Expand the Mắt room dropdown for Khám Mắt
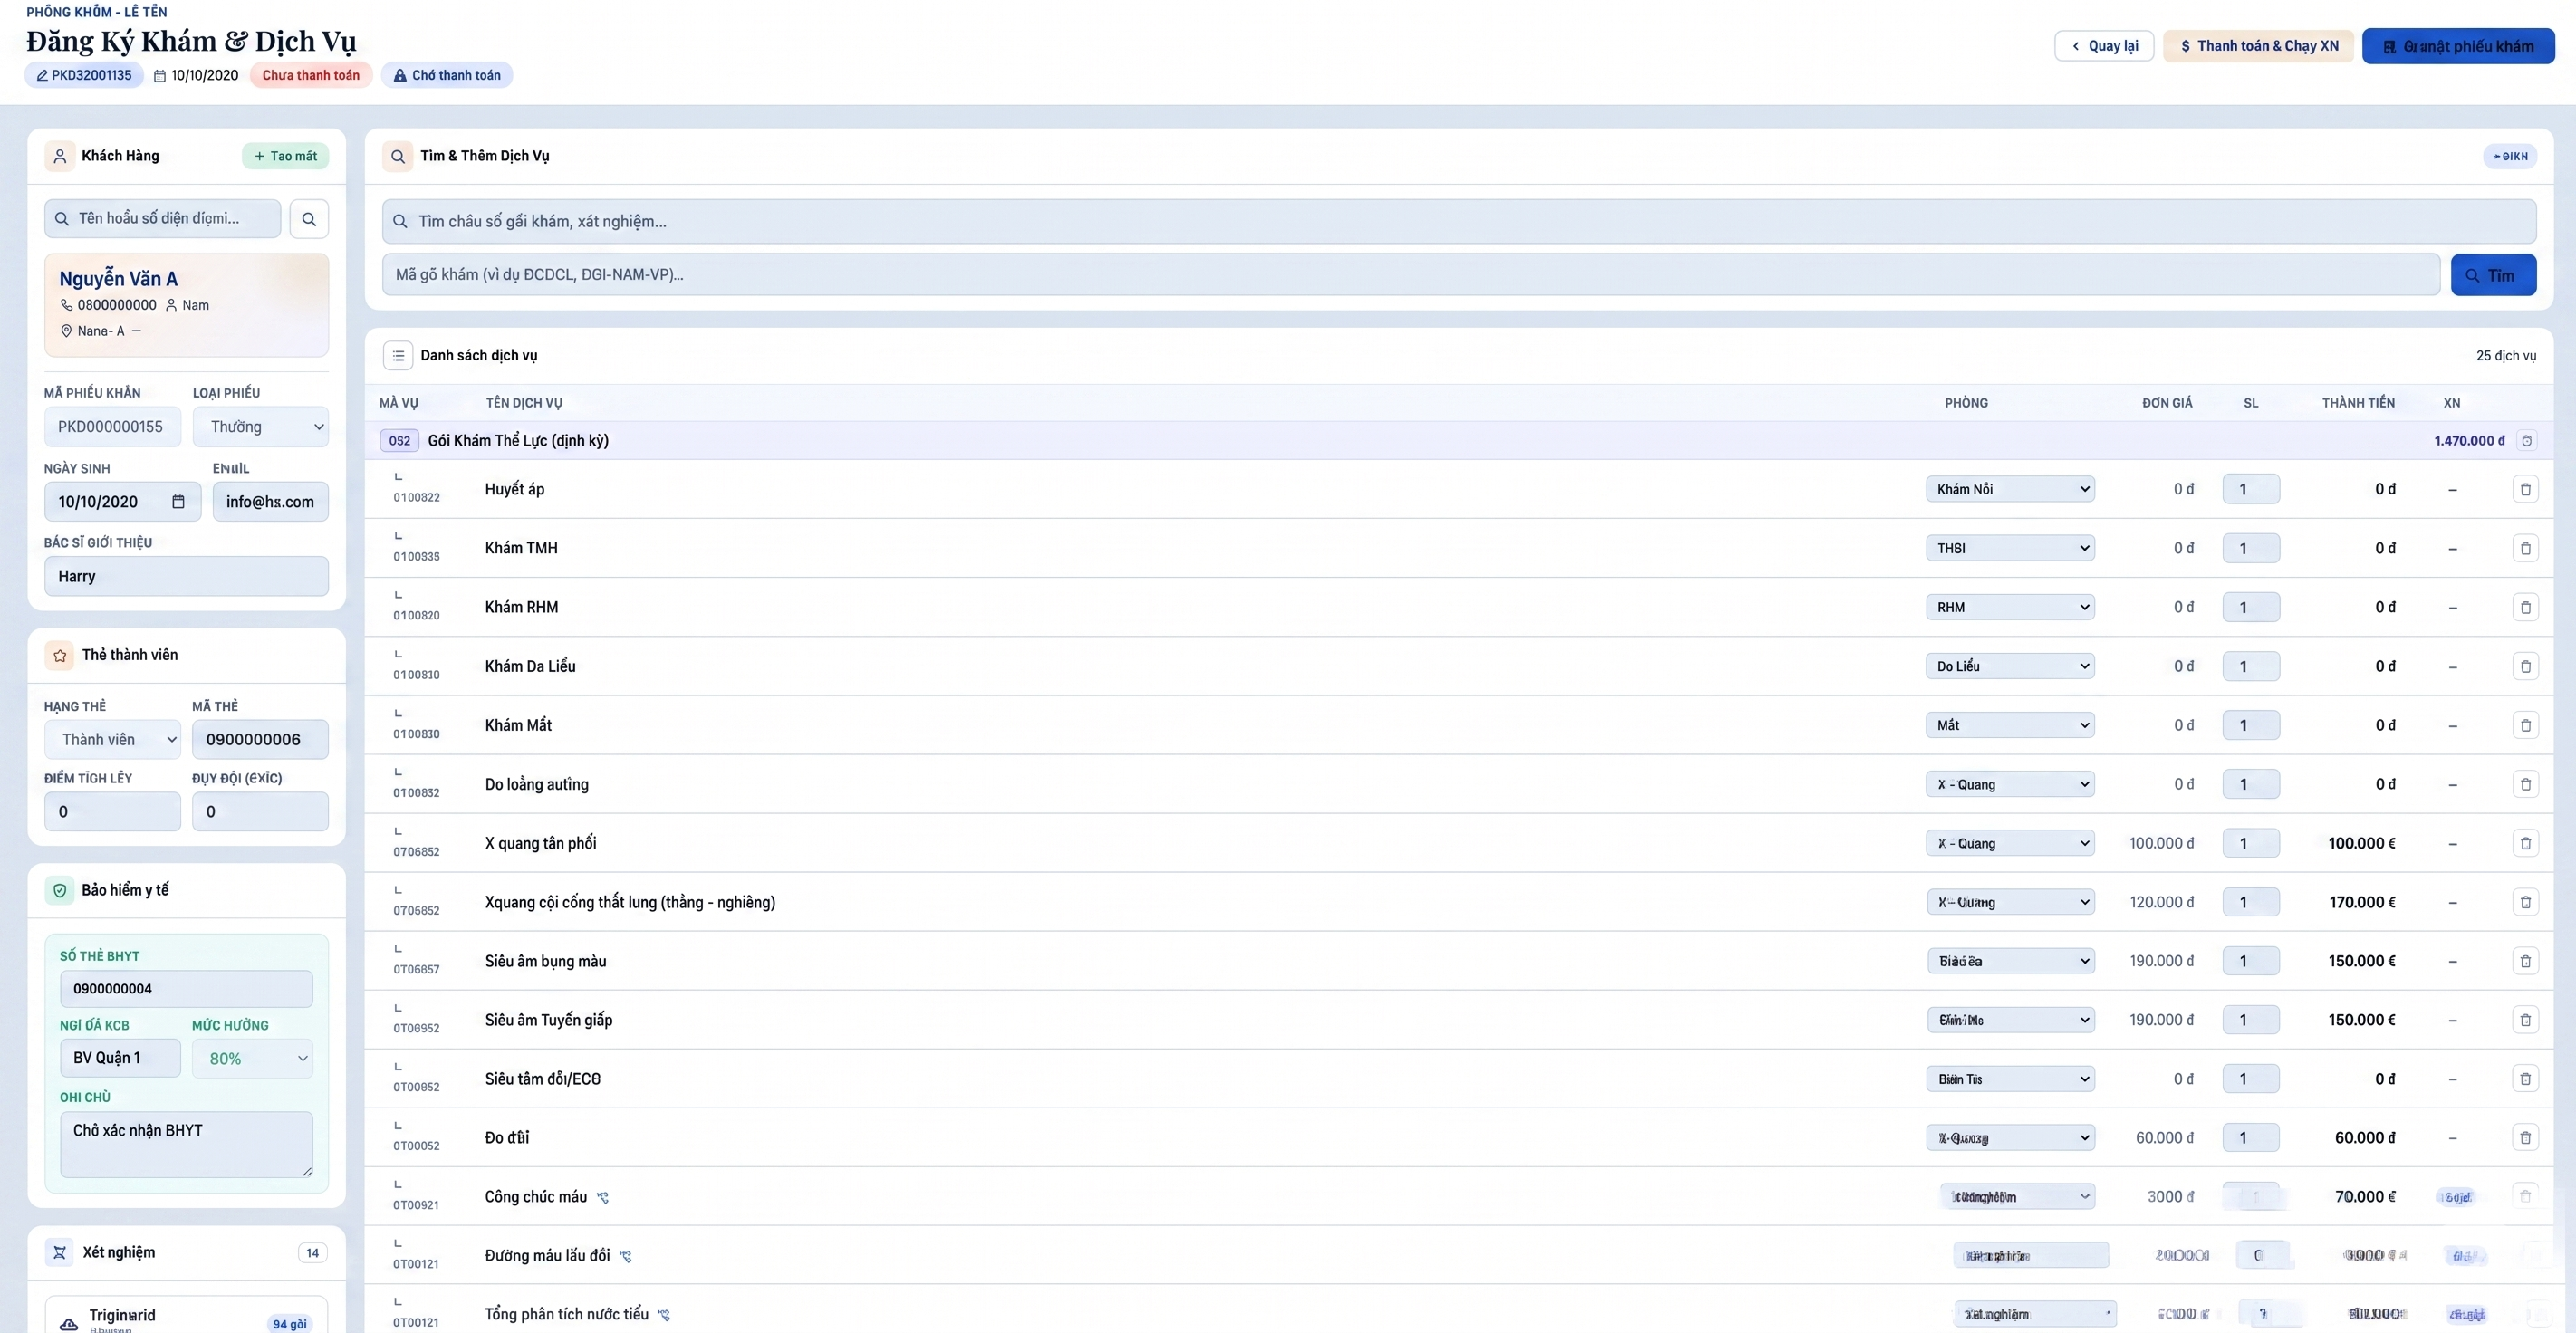 (2010, 725)
